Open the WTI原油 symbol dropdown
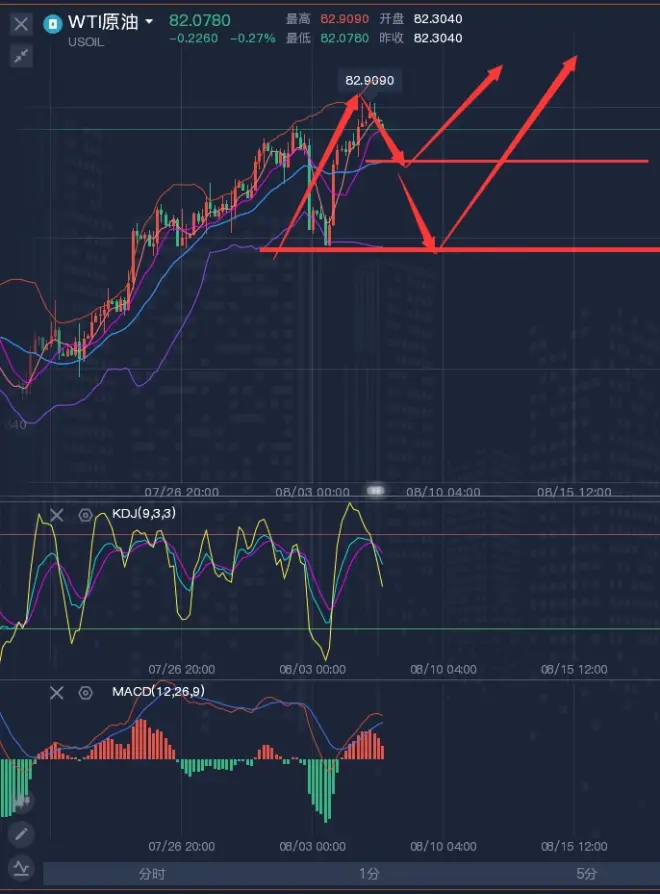The width and height of the screenshot is (660, 894). pos(150,22)
